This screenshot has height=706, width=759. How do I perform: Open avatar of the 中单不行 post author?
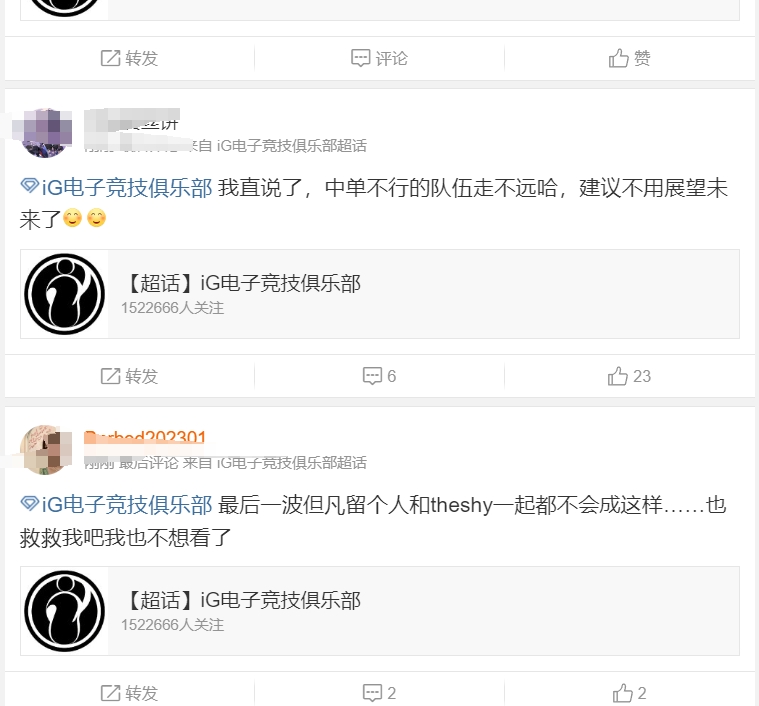[46, 133]
